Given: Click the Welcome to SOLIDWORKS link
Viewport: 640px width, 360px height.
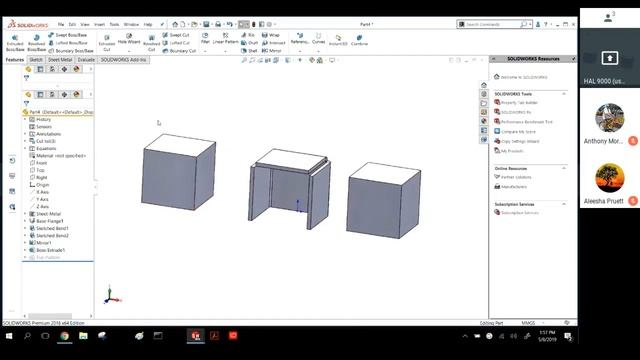Looking at the screenshot, I should (x=520, y=77).
